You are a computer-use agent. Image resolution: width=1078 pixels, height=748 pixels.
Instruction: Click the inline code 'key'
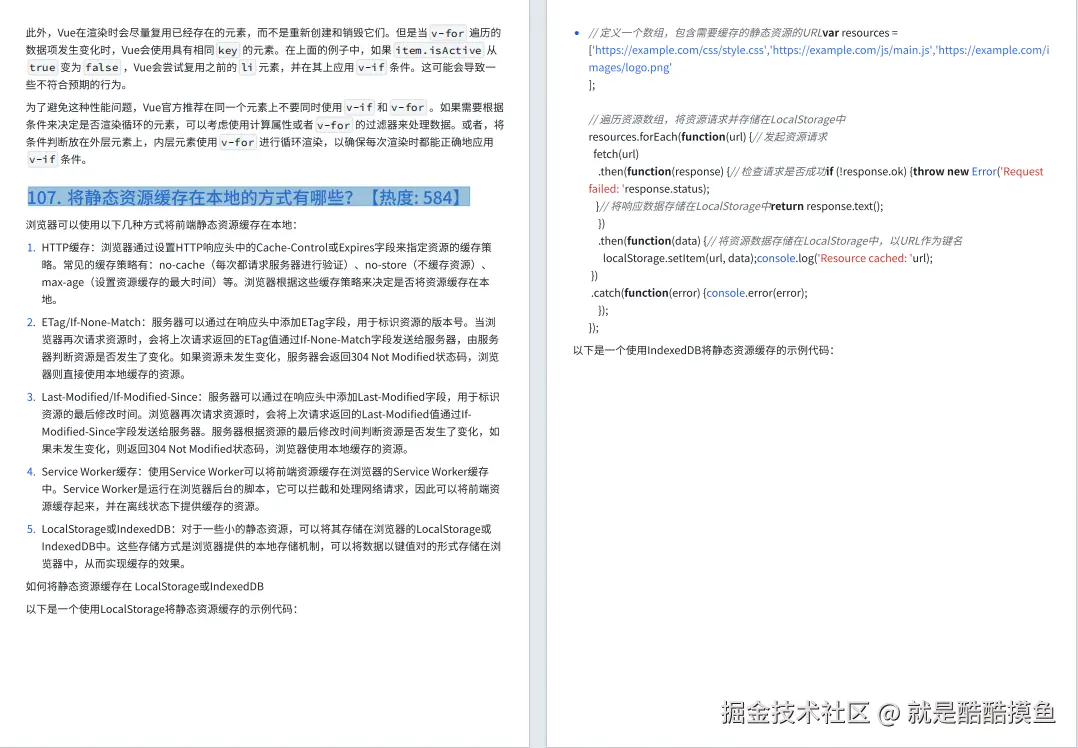click(228, 50)
